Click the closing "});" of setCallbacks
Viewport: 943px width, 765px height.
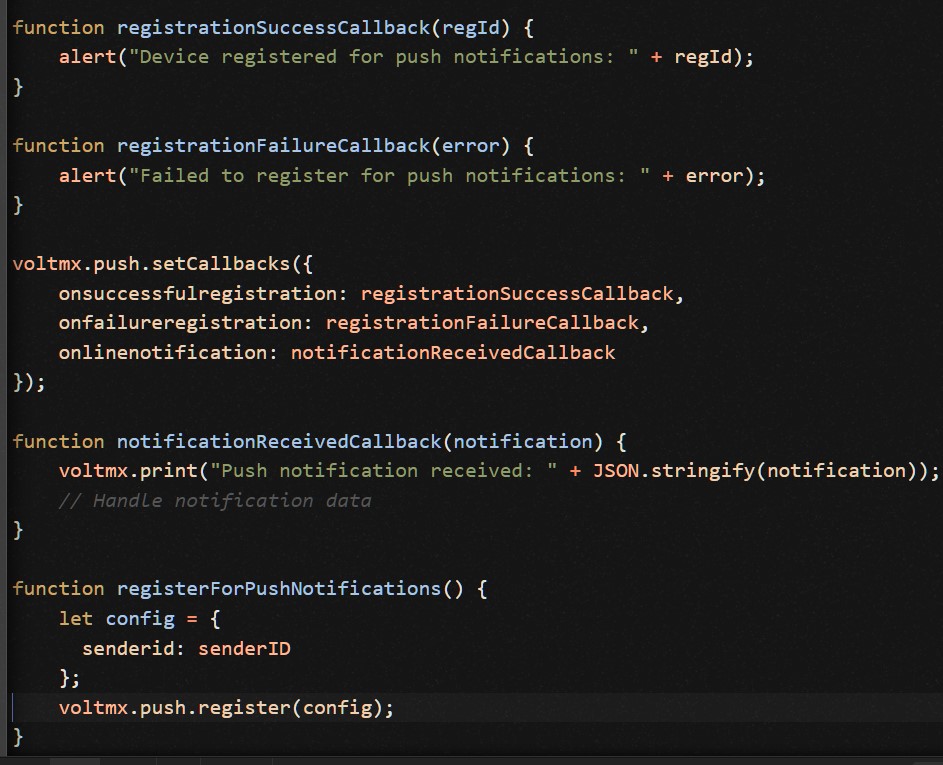tap(29, 382)
